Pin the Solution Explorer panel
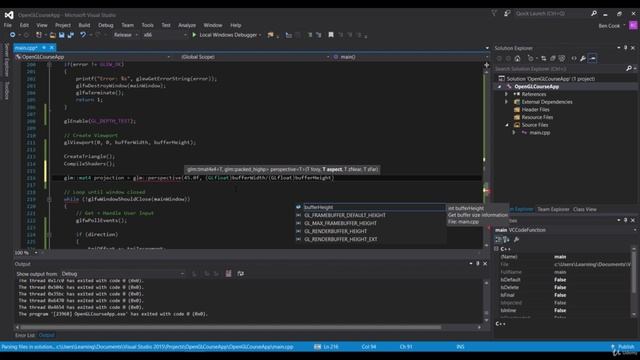The height and width of the screenshot is (360, 640). coord(626,48)
